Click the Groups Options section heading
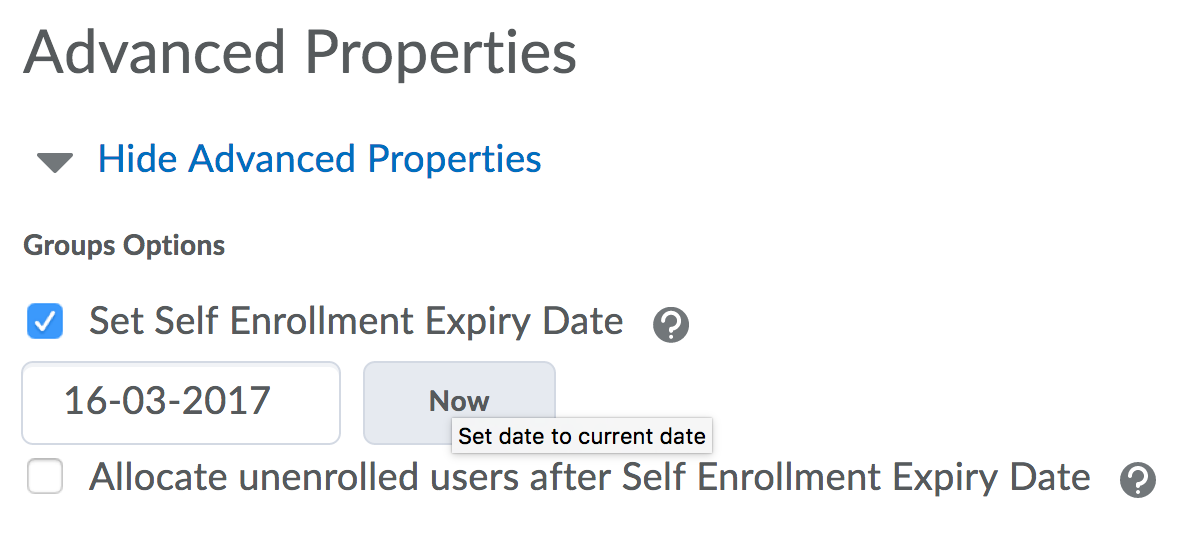Image resolution: width=1184 pixels, height=534 pixels. tap(124, 246)
